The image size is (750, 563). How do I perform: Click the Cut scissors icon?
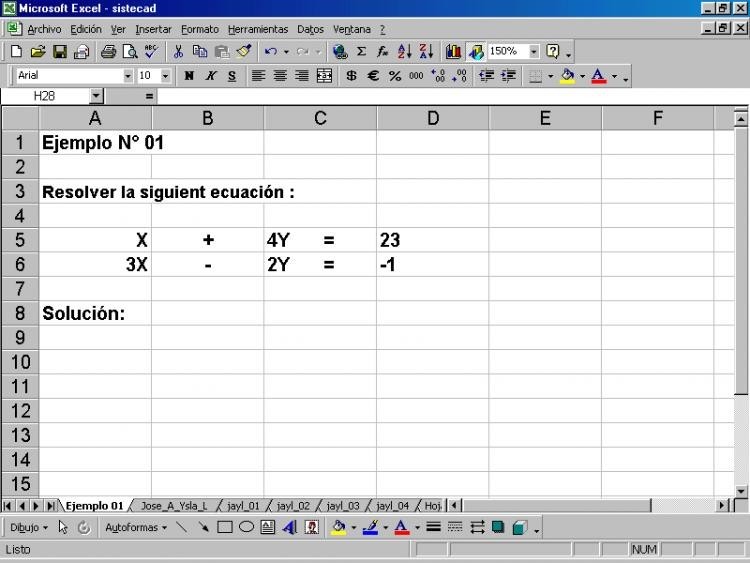click(x=178, y=51)
